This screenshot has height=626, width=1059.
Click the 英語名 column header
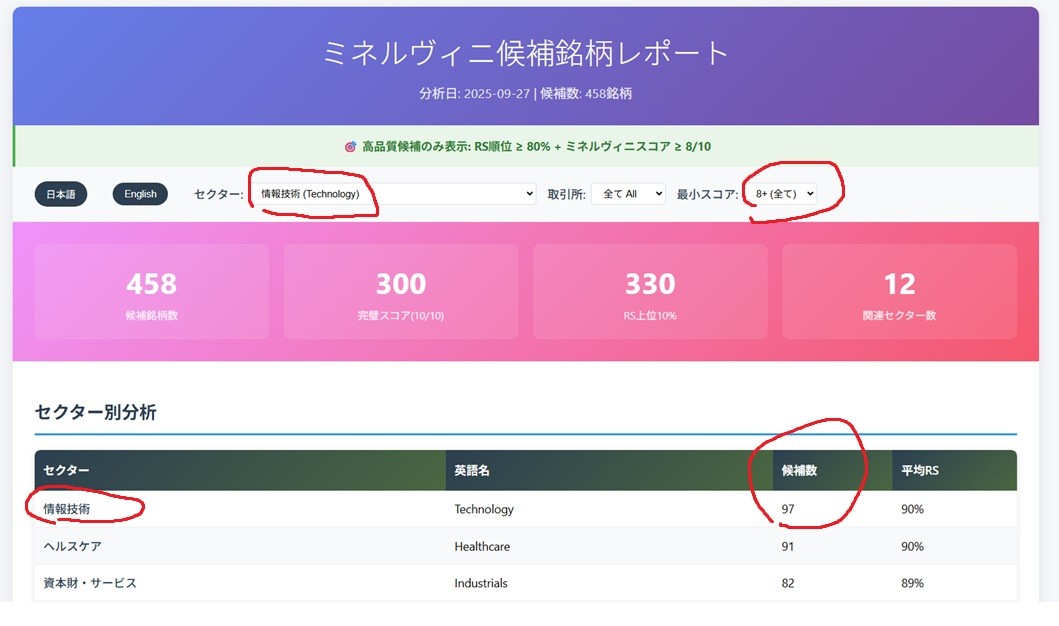pos(473,470)
